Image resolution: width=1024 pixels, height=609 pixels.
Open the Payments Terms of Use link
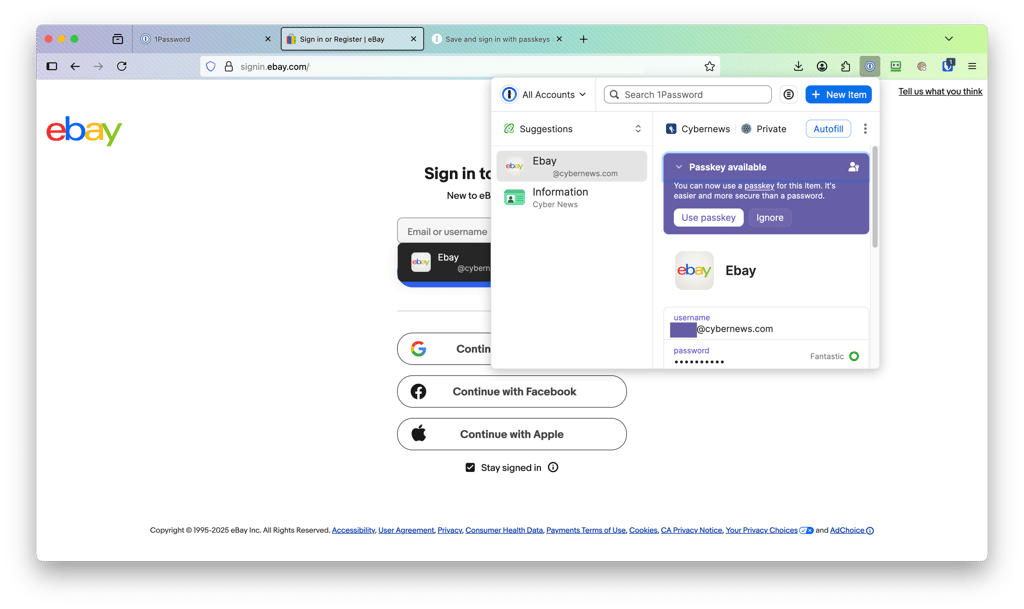coord(586,530)
